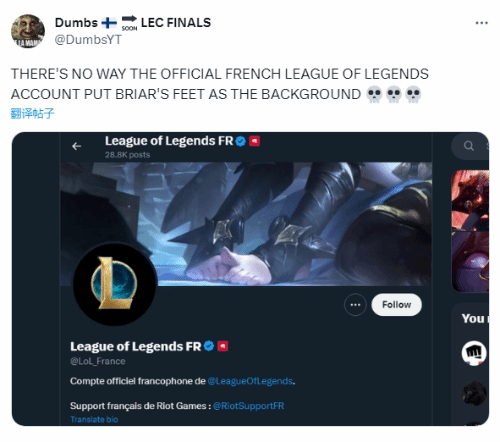Click the dark avatar below the Riot logo

point(474,393)
